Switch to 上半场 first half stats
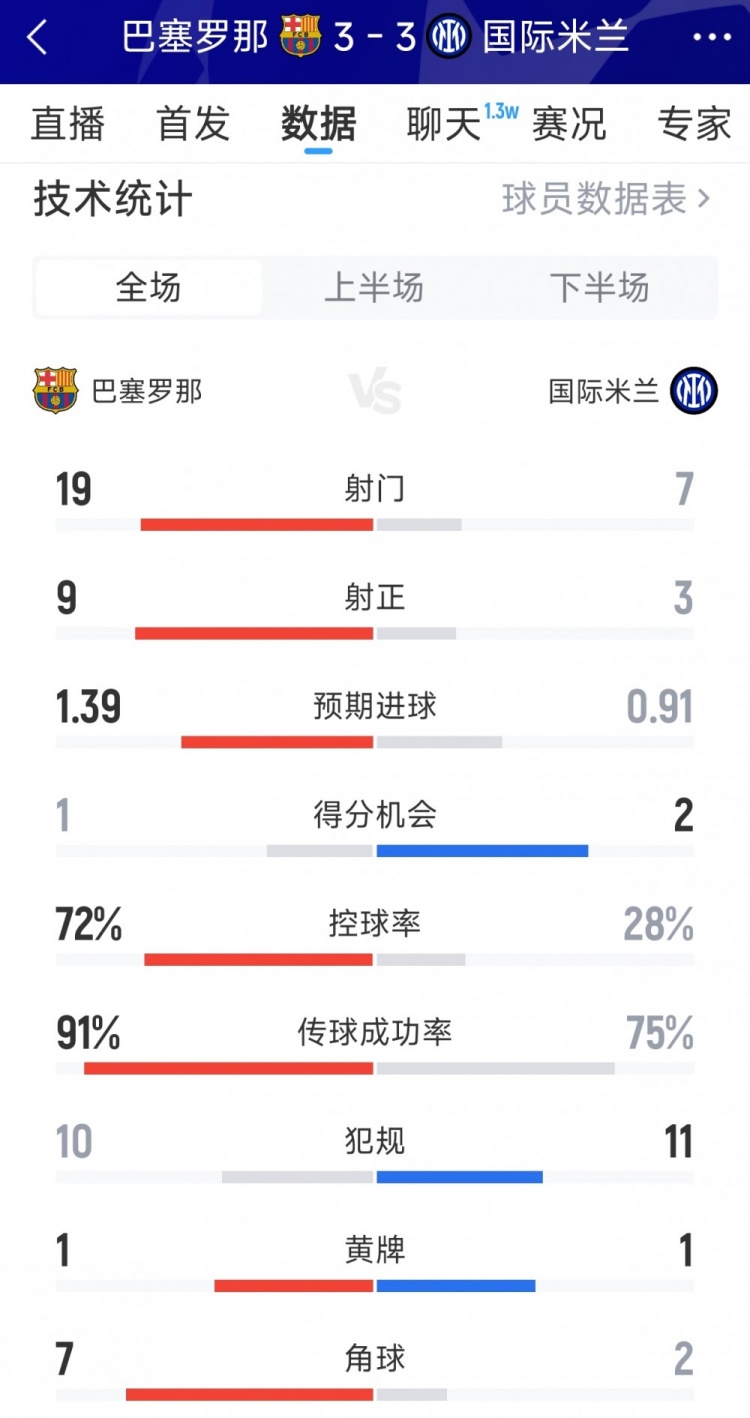750x1418 pixels. coord(374,288)
